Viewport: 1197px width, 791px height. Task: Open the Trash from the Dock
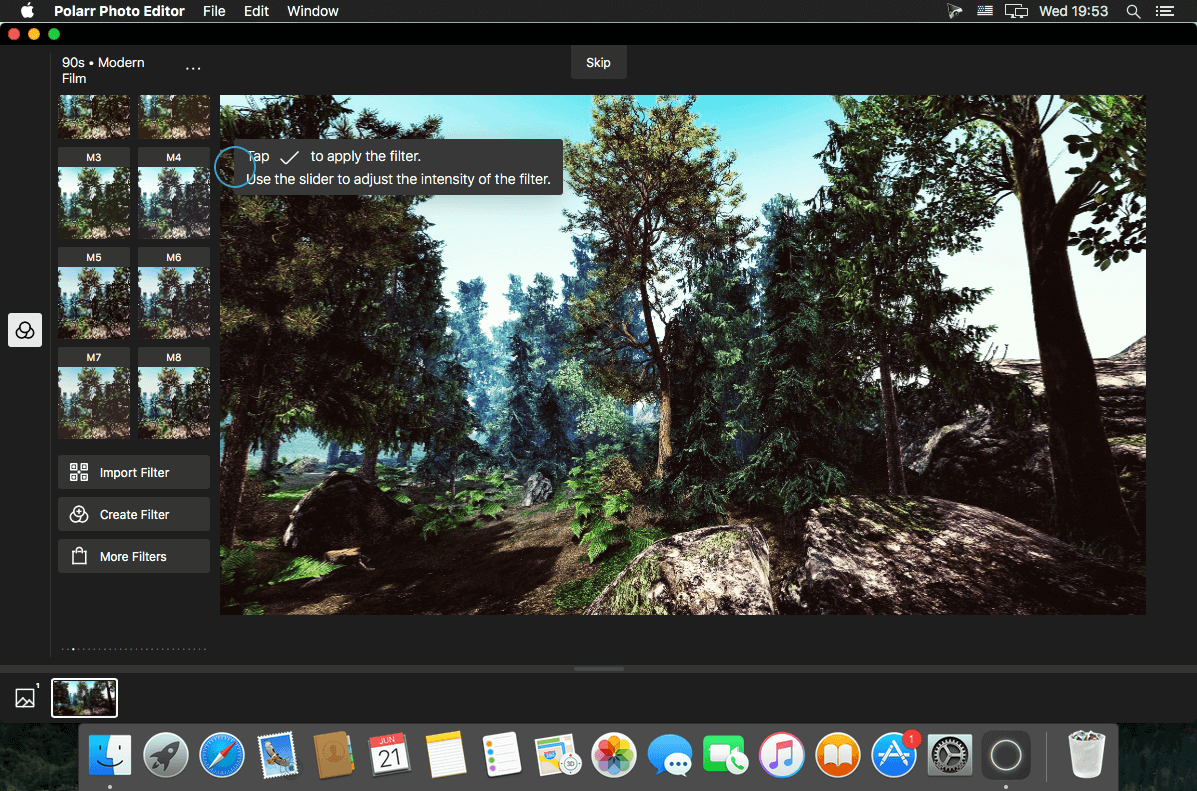click(1086, 754)
